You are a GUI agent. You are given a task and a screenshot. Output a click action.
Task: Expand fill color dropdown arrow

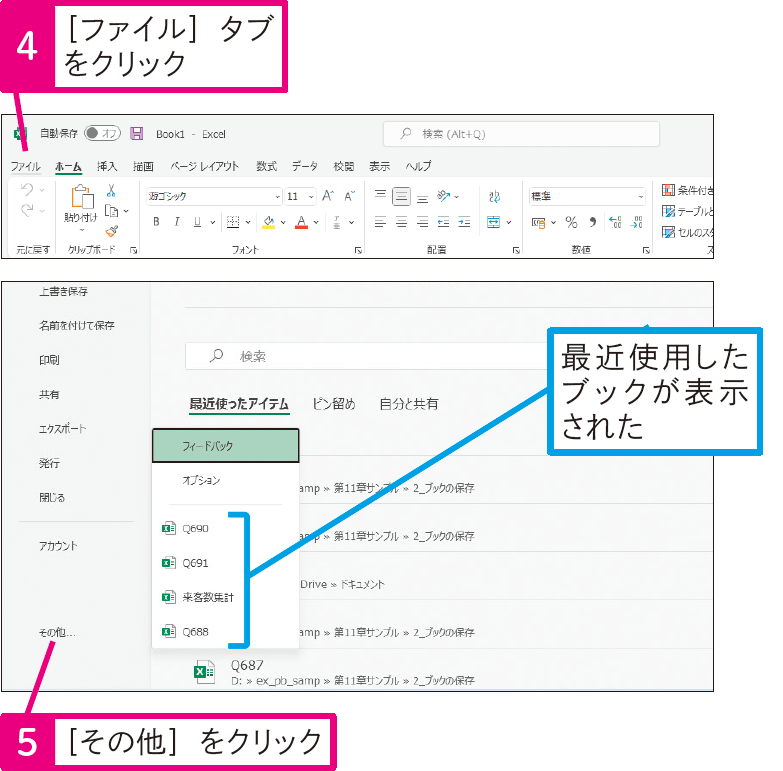click(x=283, y=222)
